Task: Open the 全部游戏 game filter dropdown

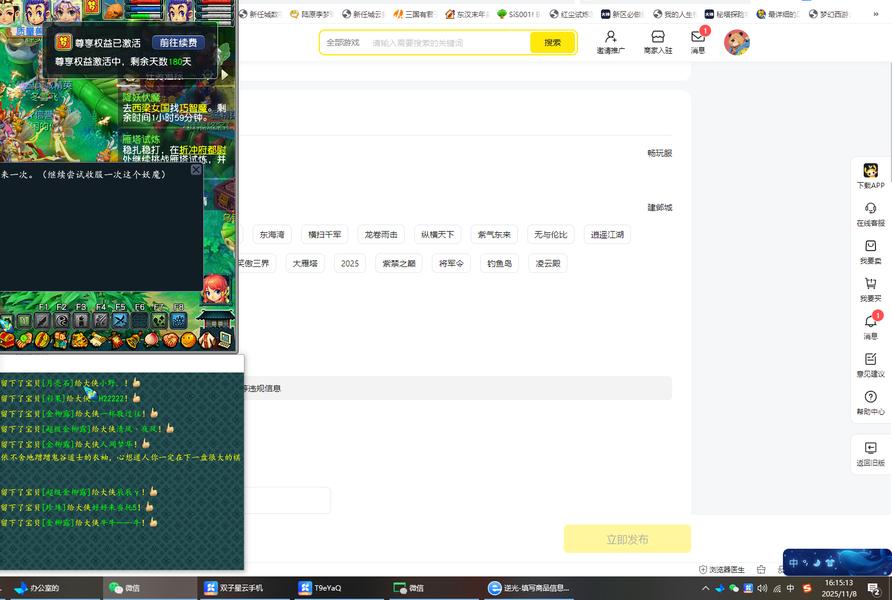Action: click(x=343, y=43)
